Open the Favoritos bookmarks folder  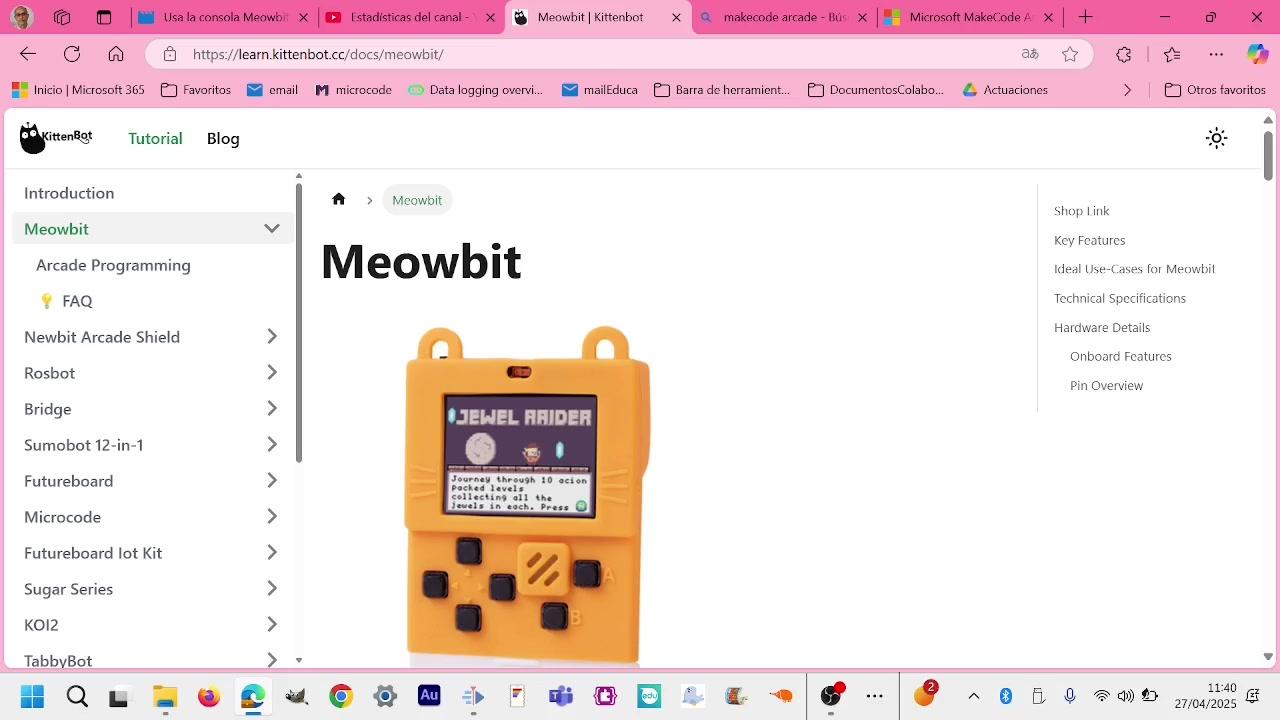[x=196, y=90]
